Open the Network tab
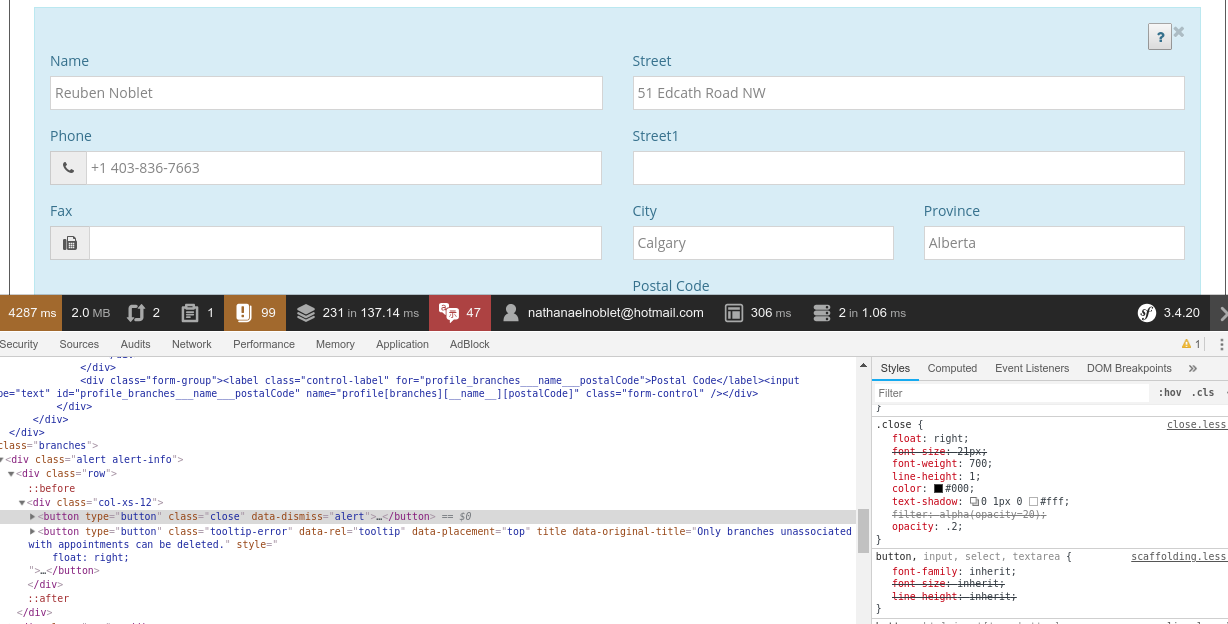Image resolution: width=1228 pixels, height=624 pixels. tap(192, 344)
